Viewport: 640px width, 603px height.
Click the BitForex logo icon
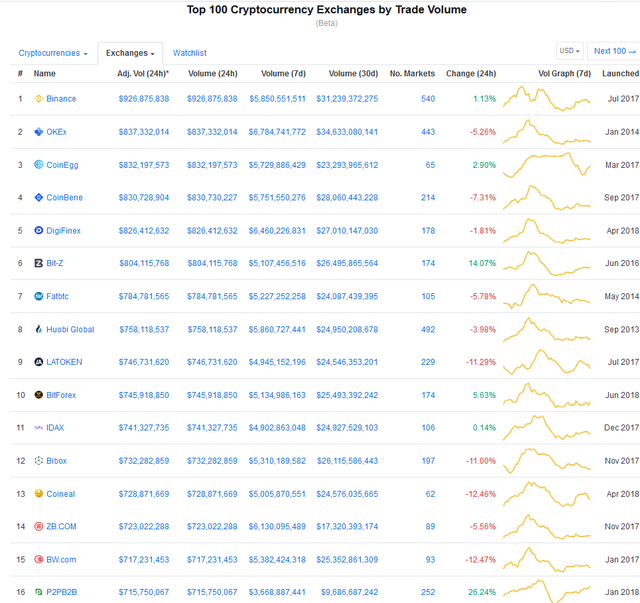coord(38,395)
